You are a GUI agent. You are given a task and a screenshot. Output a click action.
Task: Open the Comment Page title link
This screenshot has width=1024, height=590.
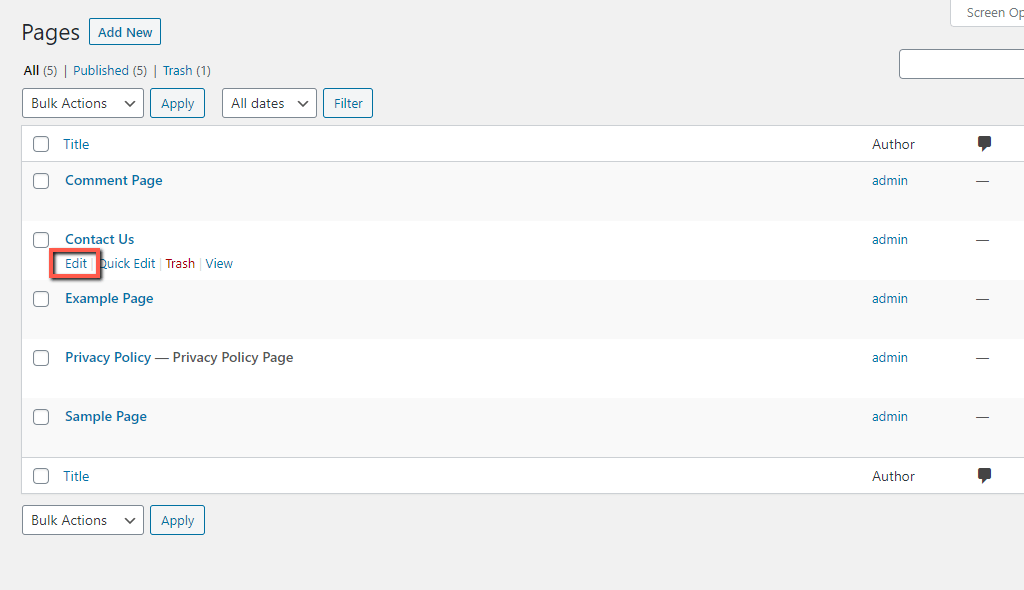pyautogui.click(x=114, y=180)
